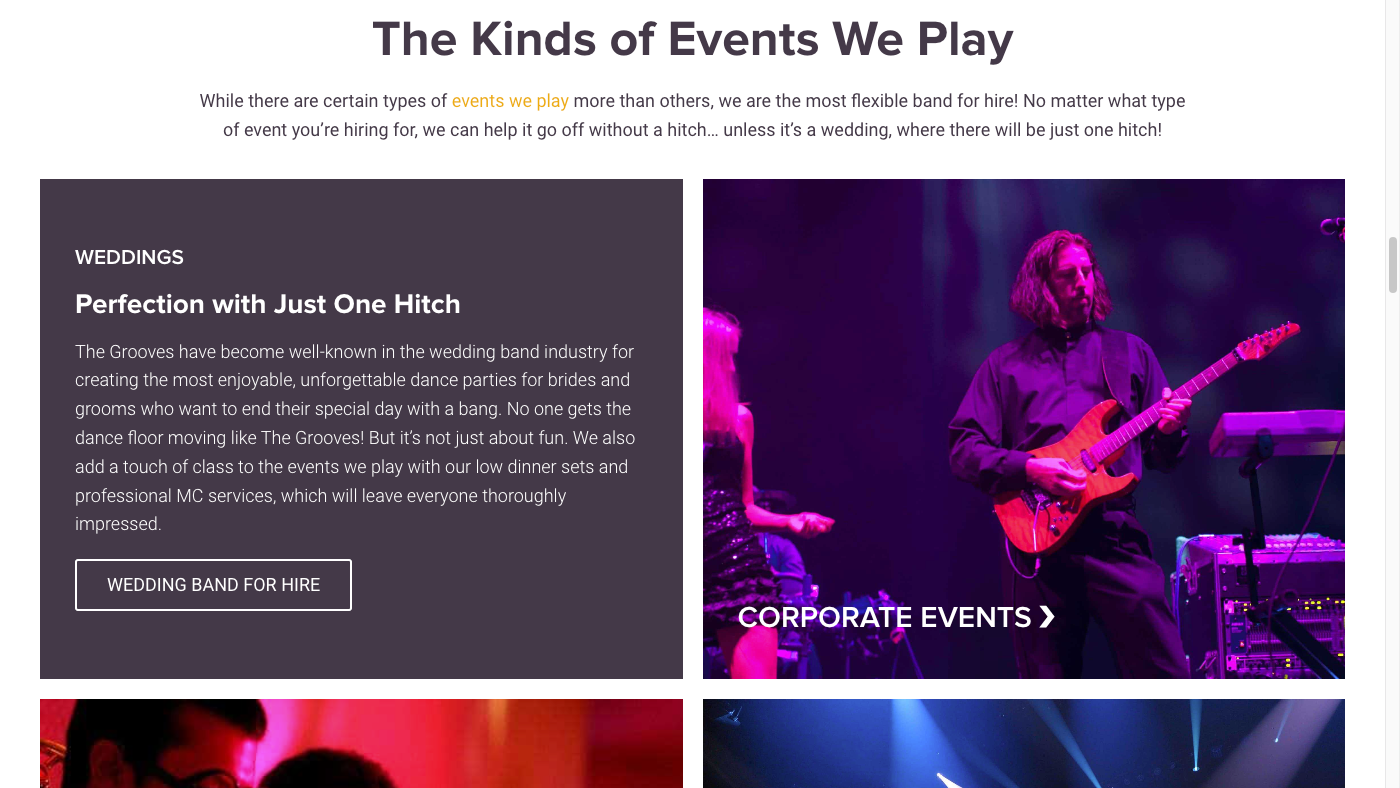Image resolution: width=1400 pixels, height=788 pixels.
Task: Click the right chevron beside Corporate Events
Action: (x=1047, y=617)
